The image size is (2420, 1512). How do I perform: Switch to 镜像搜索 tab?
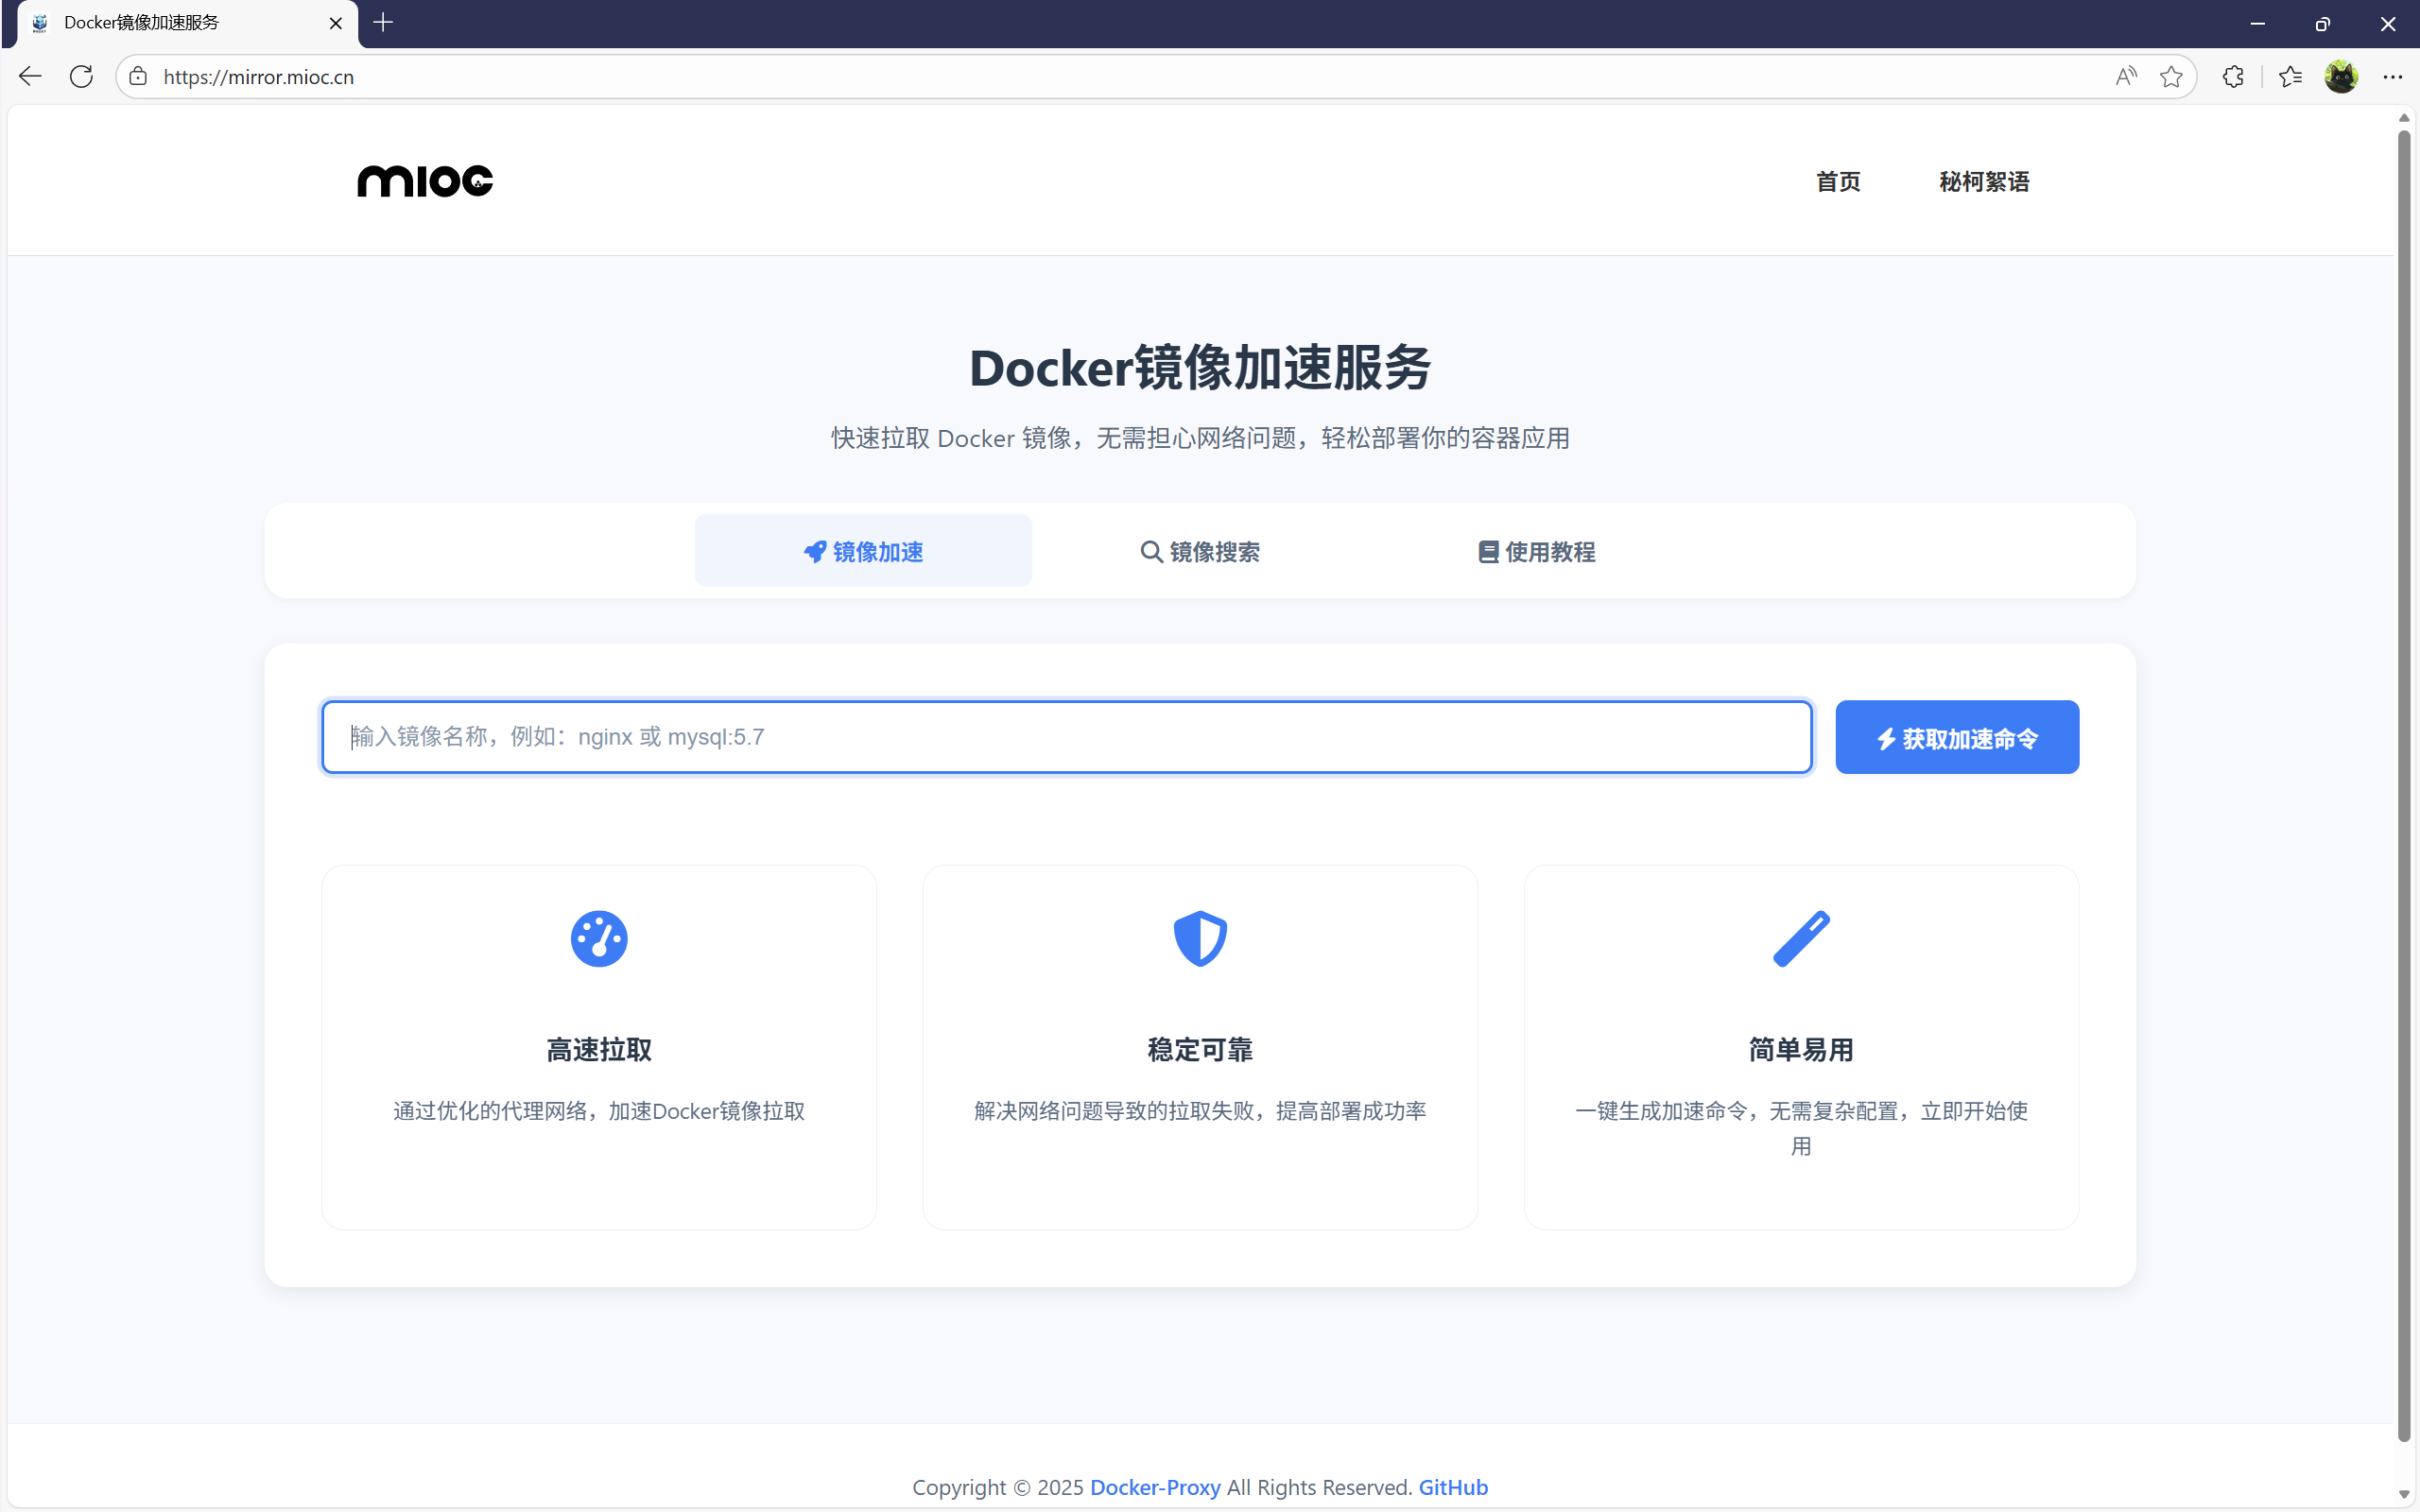click(x=1200, y=552)
